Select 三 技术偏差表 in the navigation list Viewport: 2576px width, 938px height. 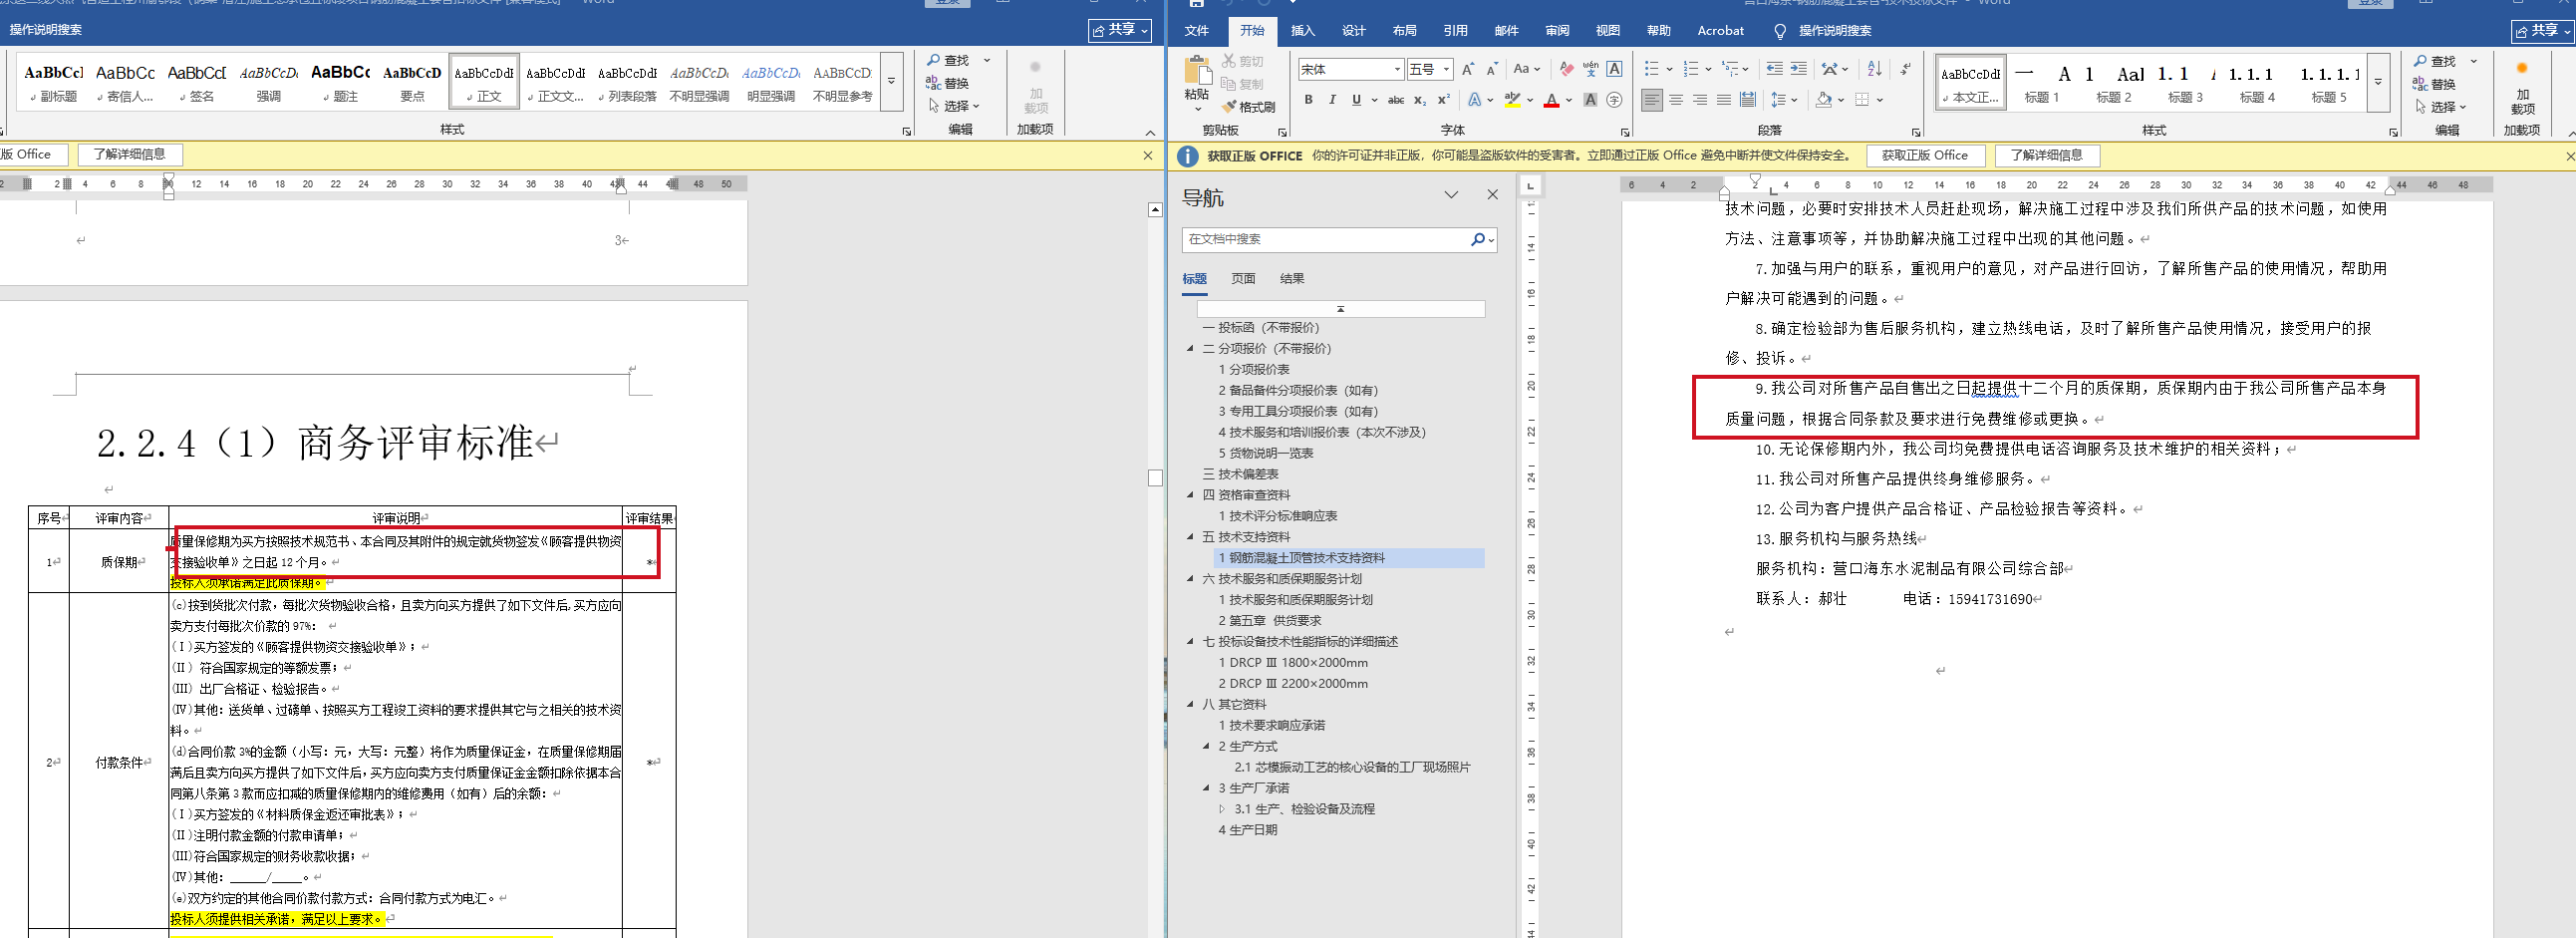click(x=1240, y=474)
